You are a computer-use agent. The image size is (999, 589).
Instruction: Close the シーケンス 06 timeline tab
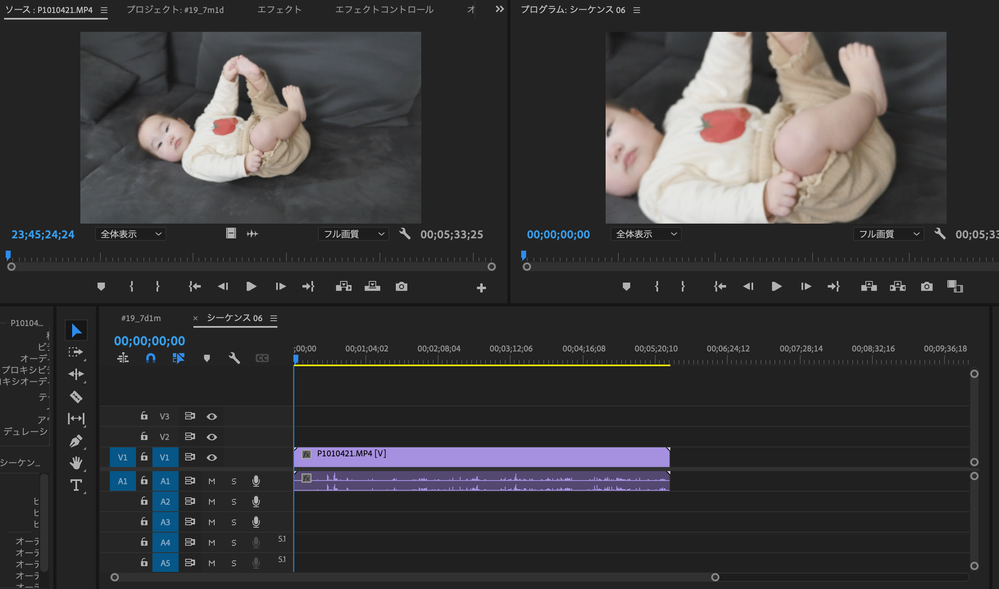[195, 318]
